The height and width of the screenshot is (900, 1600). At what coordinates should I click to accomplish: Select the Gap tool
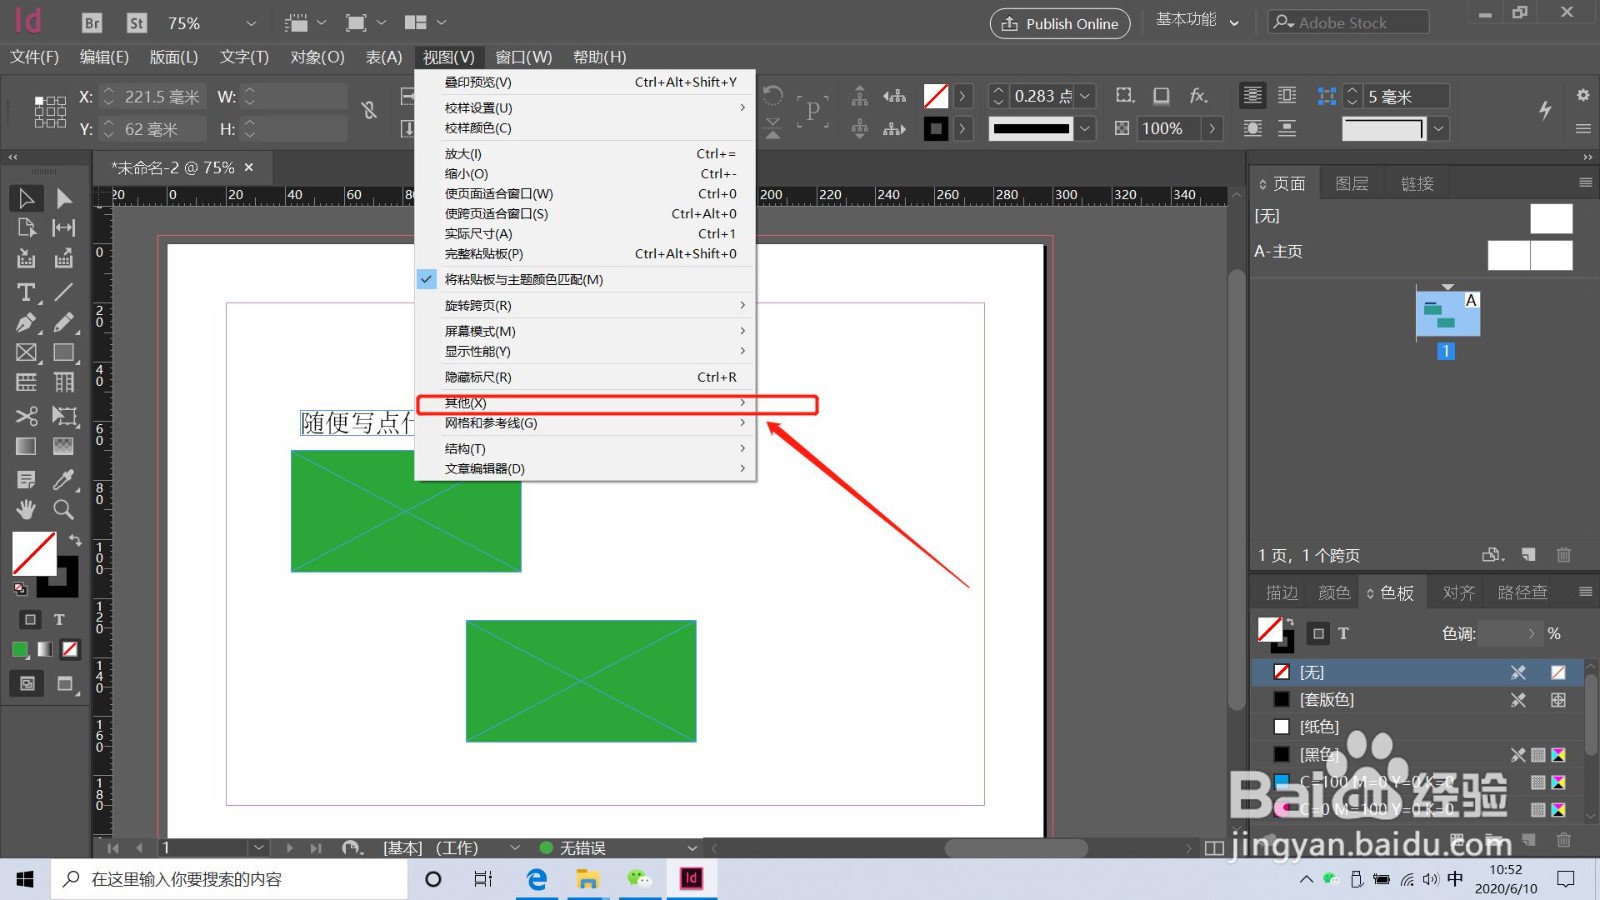coord(64,228)
